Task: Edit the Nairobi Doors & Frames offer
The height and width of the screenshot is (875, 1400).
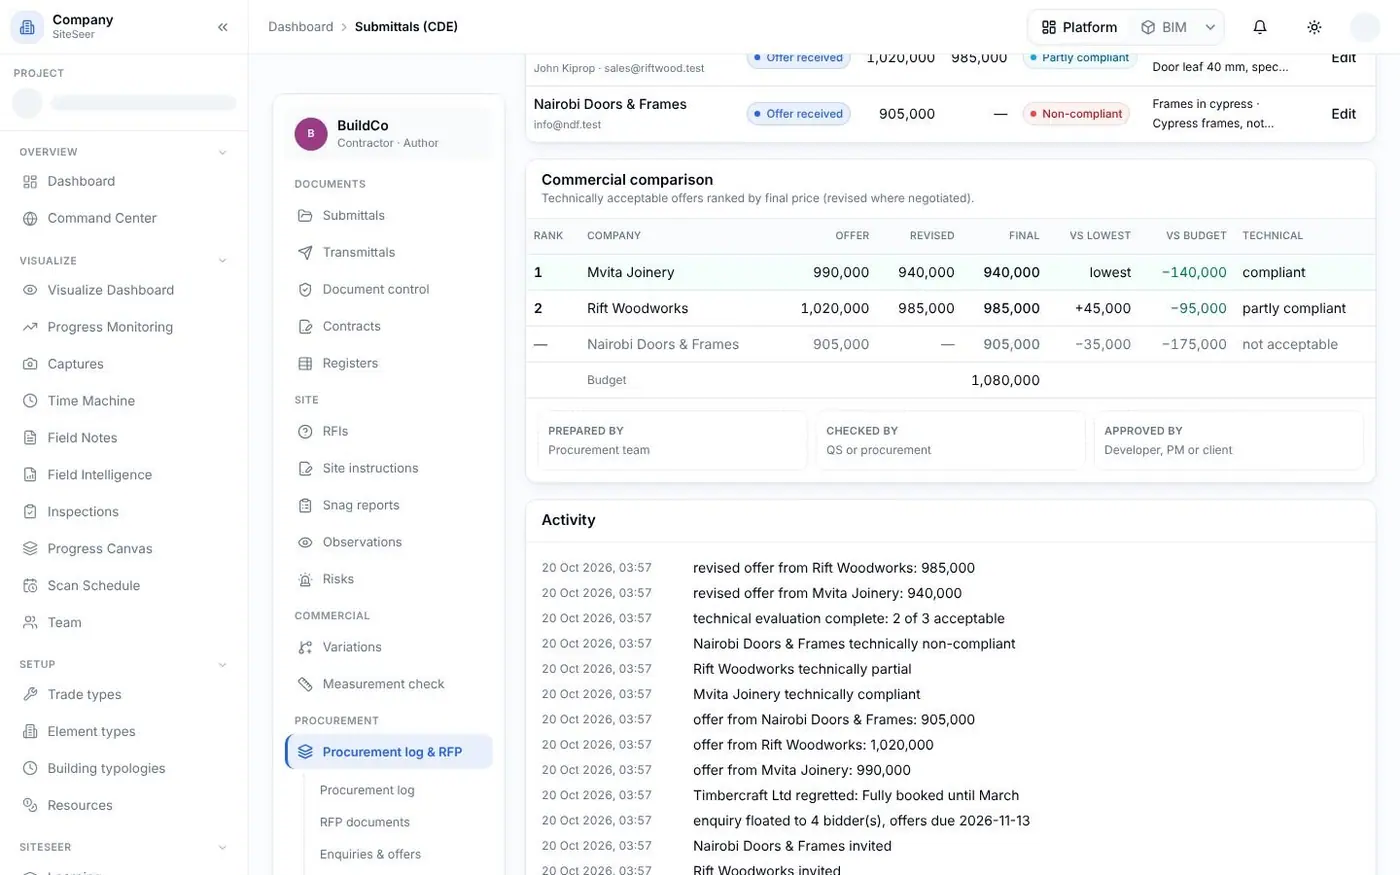Action: (1343, 114)
